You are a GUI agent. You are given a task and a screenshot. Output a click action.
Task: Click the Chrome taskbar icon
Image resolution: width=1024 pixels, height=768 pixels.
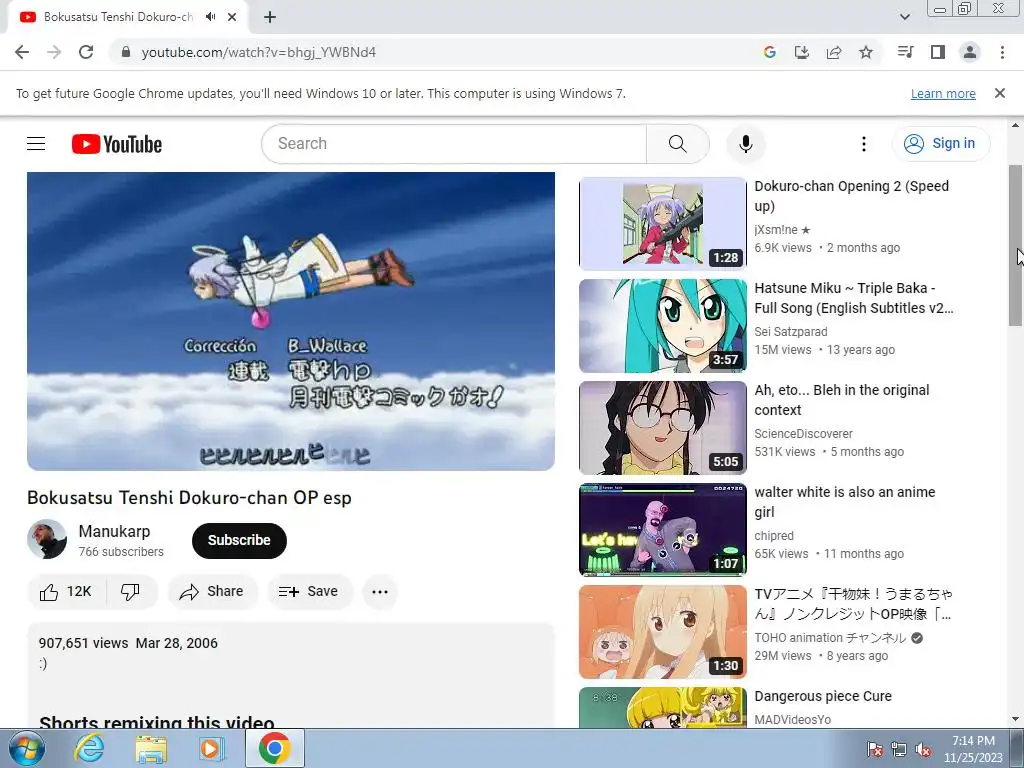tap(274, 748)
